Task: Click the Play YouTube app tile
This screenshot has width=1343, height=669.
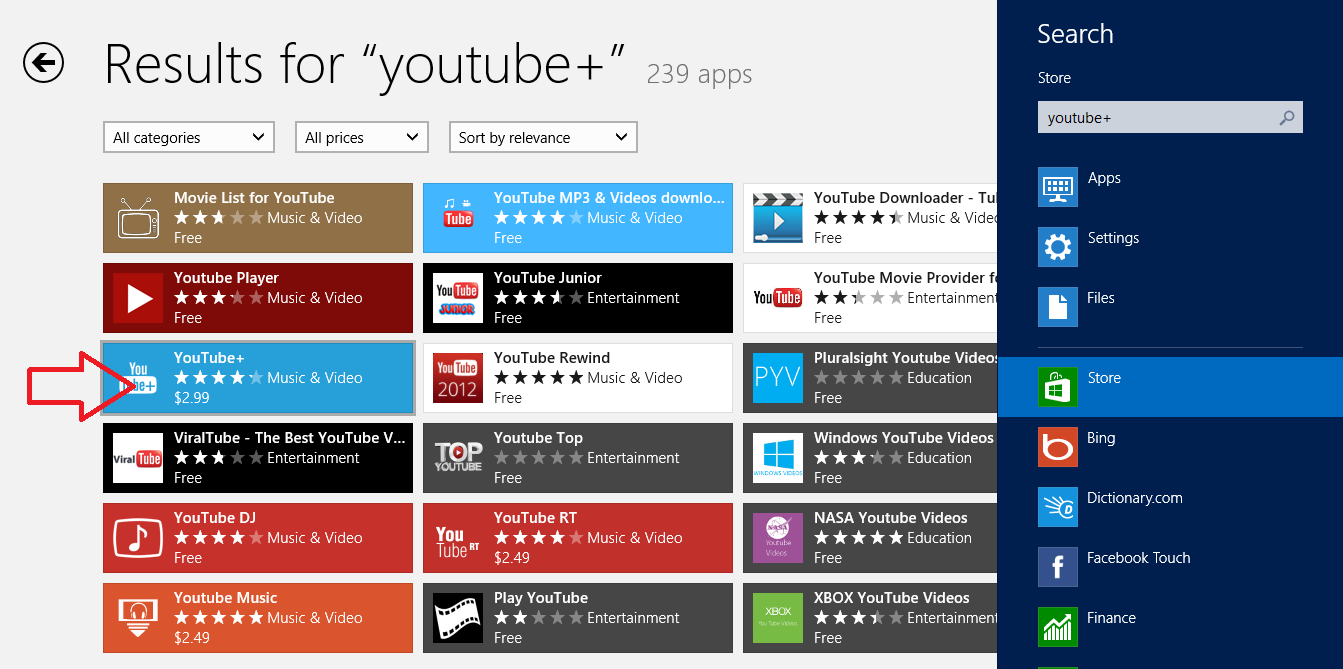Action: pos(577,618)
